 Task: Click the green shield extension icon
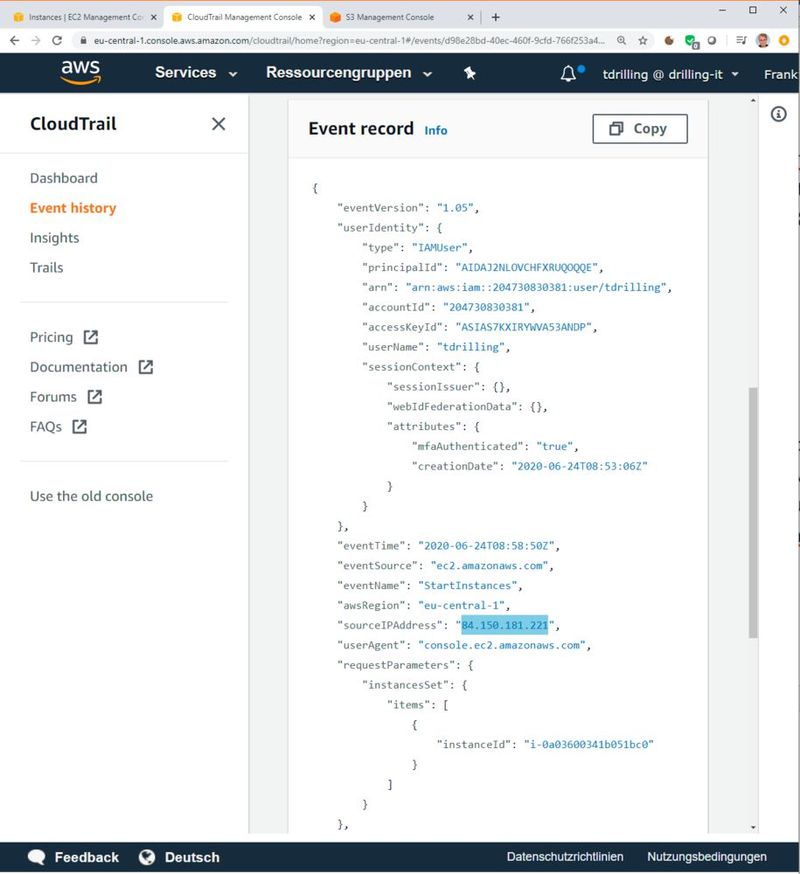[691, 41]
